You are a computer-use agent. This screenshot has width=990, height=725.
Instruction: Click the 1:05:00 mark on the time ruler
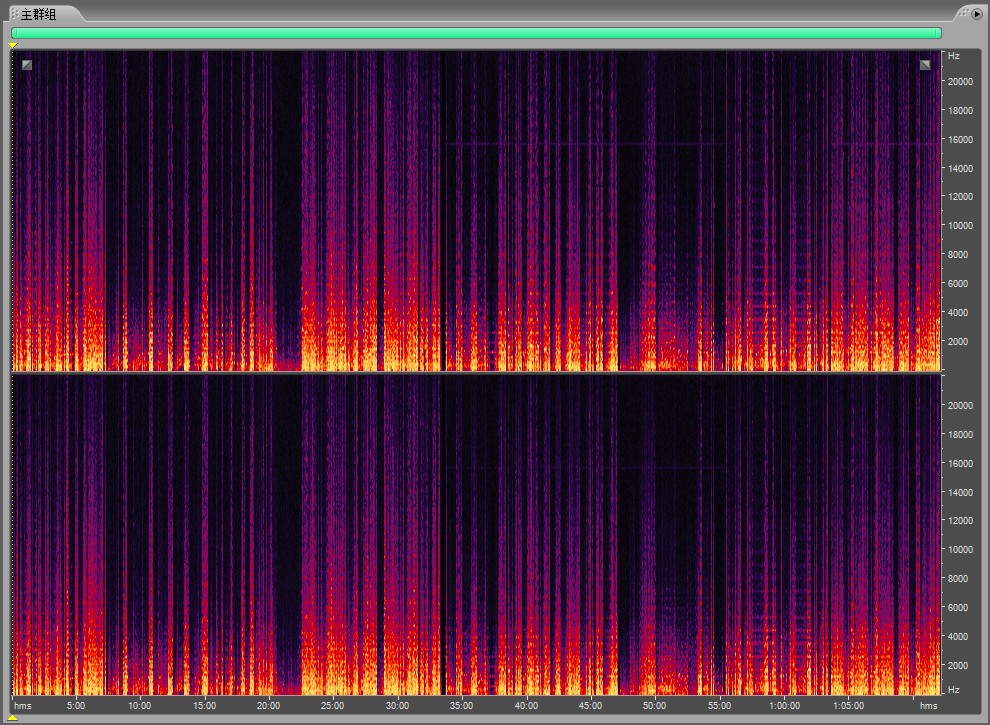[849, 705]
